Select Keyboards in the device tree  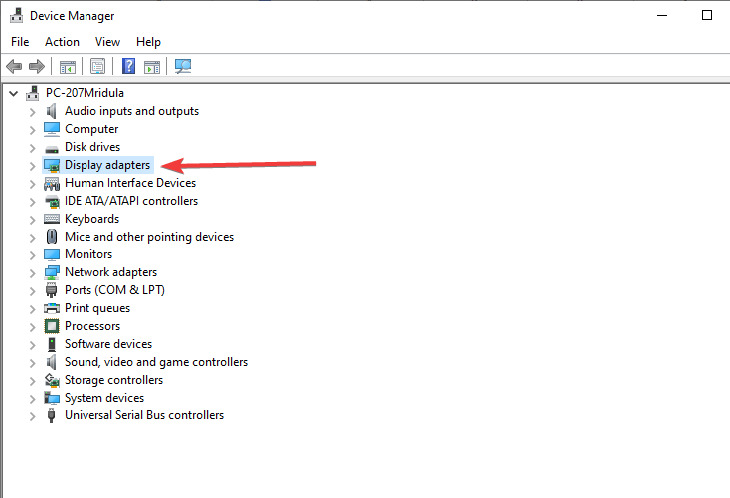92,219
